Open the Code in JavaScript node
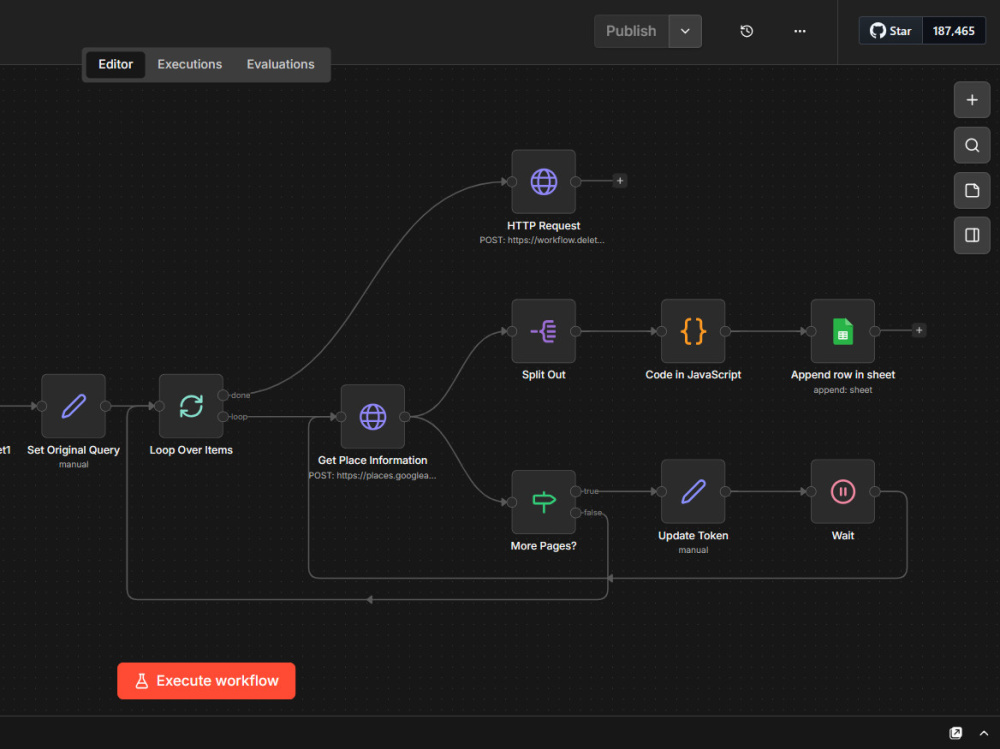Viewport: 1000px width, 749px height. click(693, 331)
